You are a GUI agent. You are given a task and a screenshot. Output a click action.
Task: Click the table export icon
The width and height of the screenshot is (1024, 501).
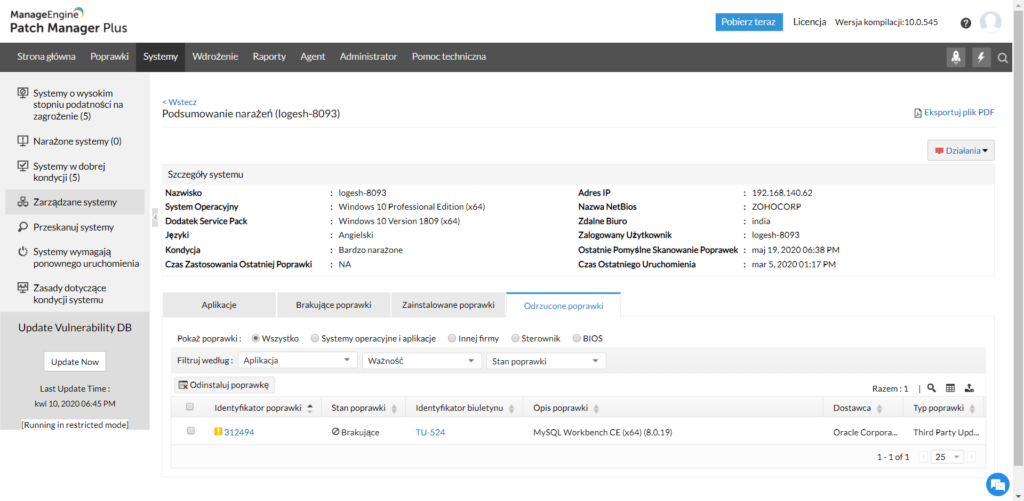tap(969, 388)
